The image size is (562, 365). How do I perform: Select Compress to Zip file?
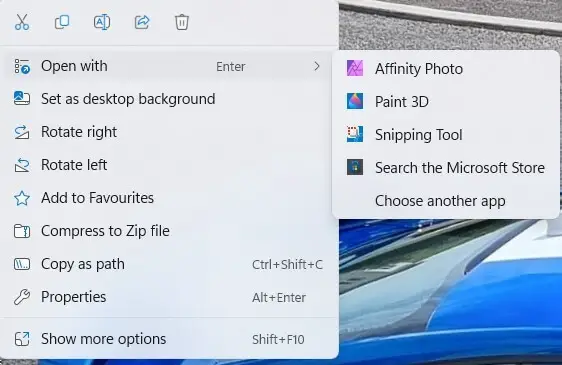pyautogui.click(x=167, y=231)
